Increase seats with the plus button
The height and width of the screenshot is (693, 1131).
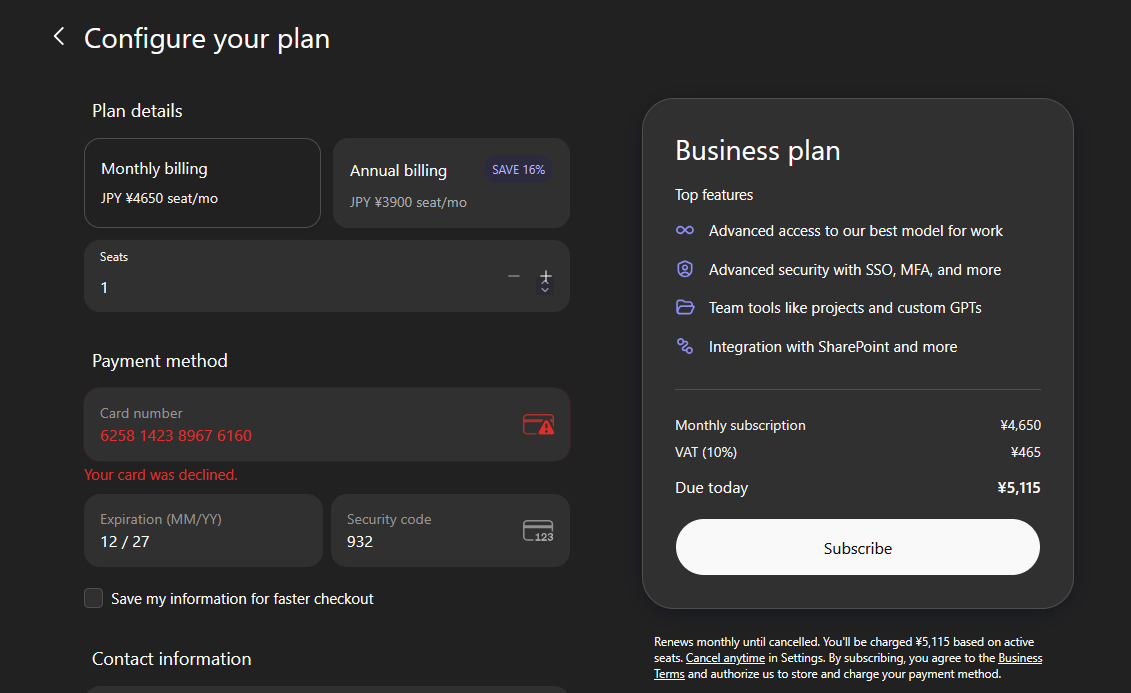545,275
